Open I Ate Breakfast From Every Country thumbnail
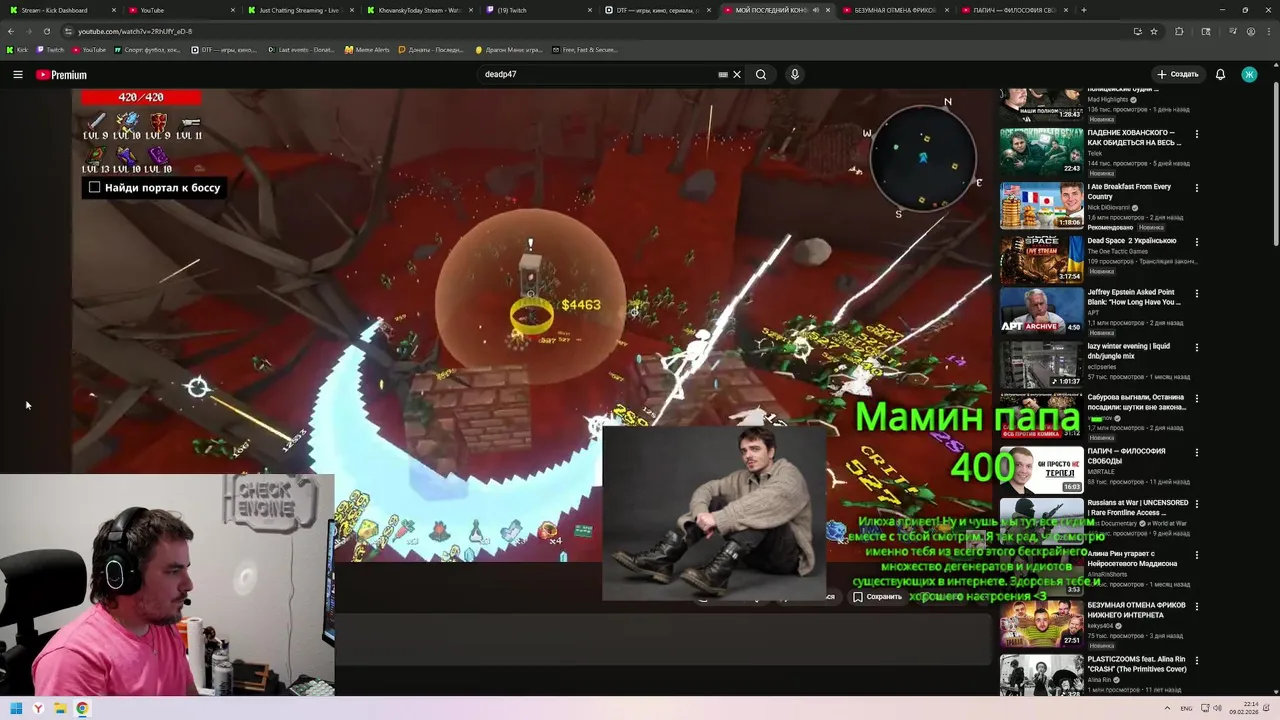The image size is (1280, 720). click(x=1041, y=205)
